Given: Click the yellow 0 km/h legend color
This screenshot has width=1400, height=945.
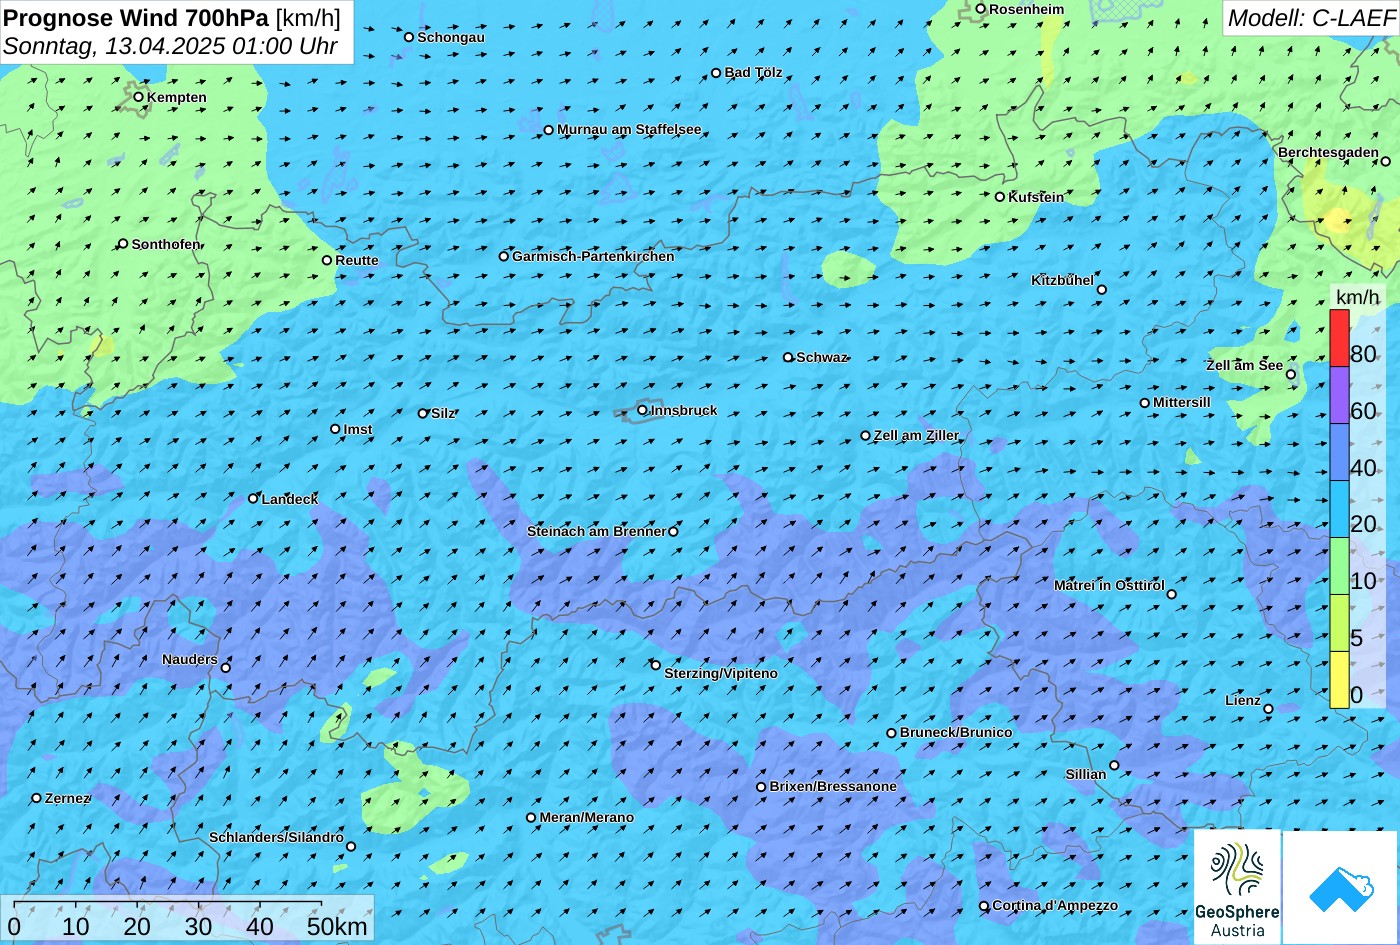Looking at the screenshot, I should click(1339, 679).
